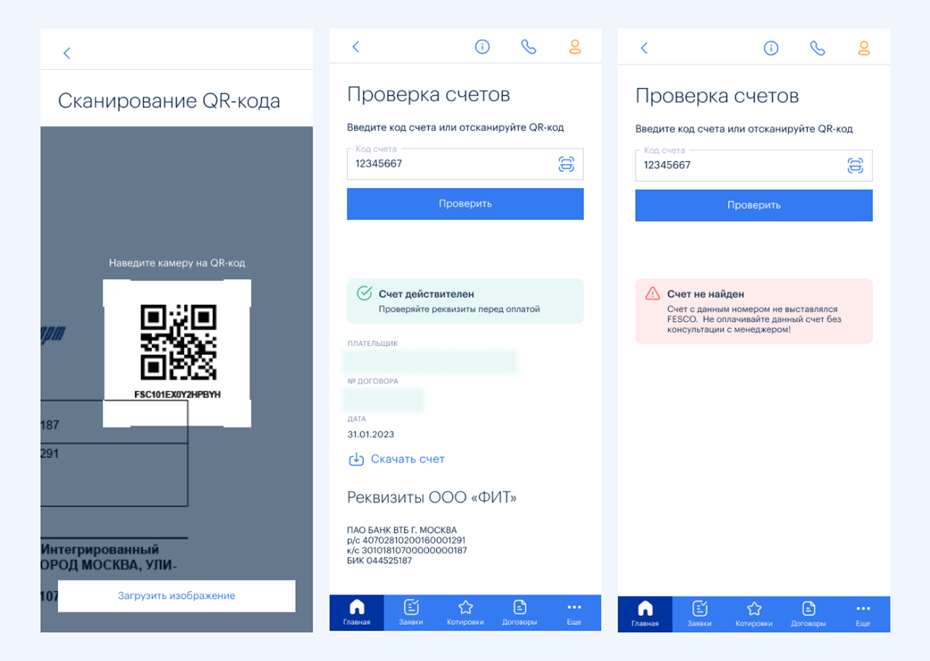Focus Код счета field on right screen

coord(753,166)
